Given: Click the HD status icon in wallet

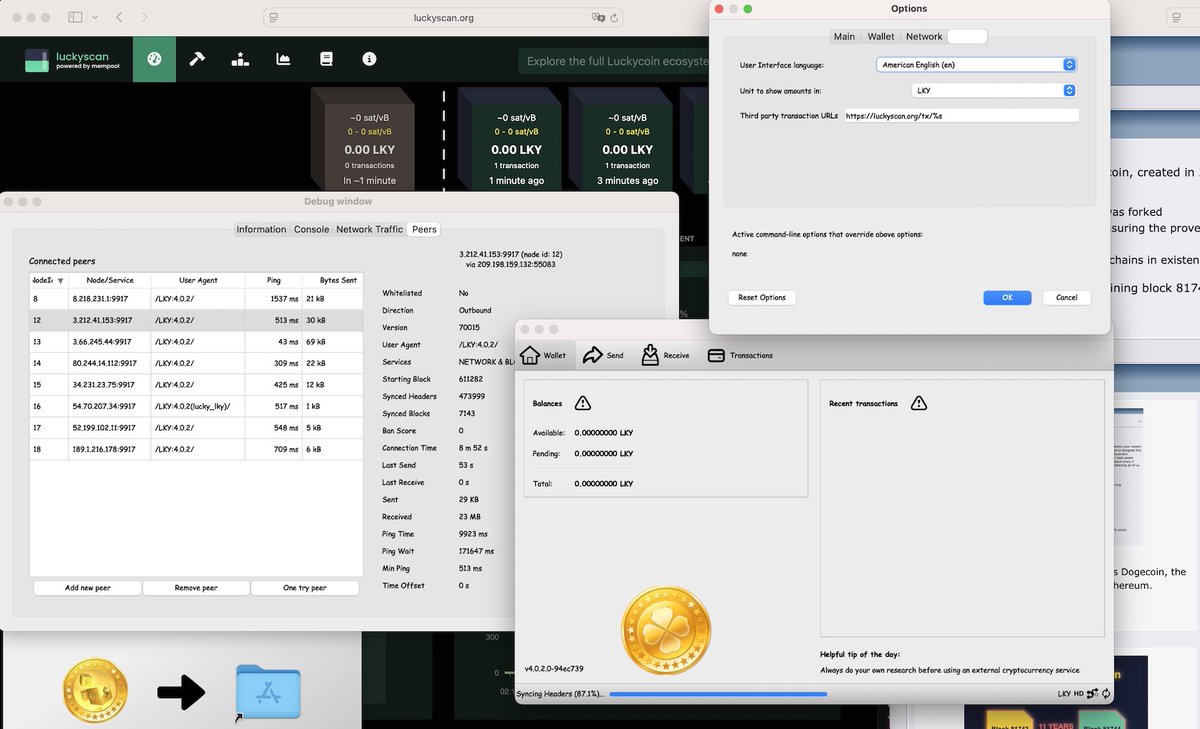Looking at the screenshot, I should coord(1078,694).
